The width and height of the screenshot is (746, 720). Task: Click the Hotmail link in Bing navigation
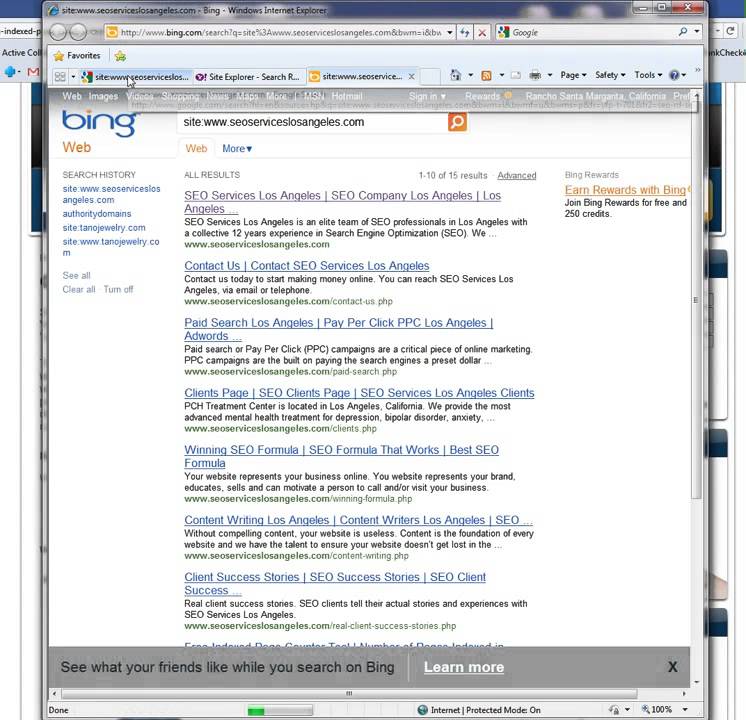coord(347,96)
